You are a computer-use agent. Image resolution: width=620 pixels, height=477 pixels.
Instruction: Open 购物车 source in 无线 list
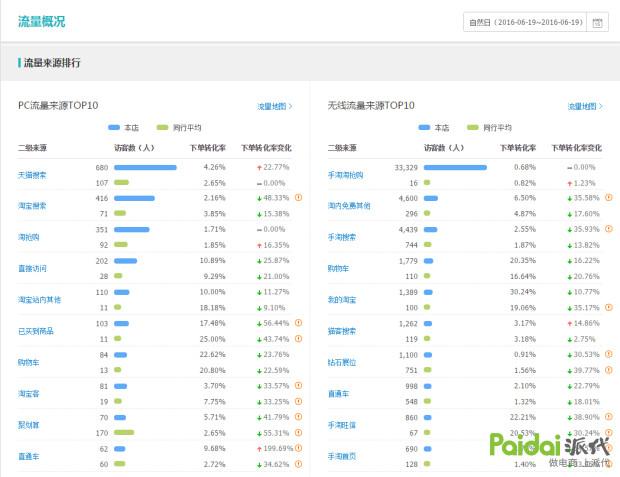(338, 269)
